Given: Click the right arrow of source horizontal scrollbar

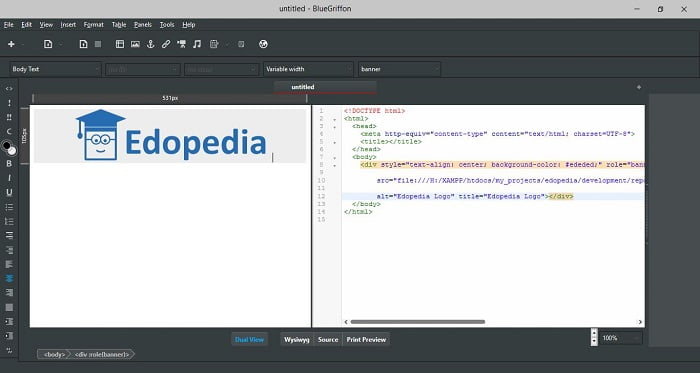Looking at the screenshot, I should [x=640, y=322].
